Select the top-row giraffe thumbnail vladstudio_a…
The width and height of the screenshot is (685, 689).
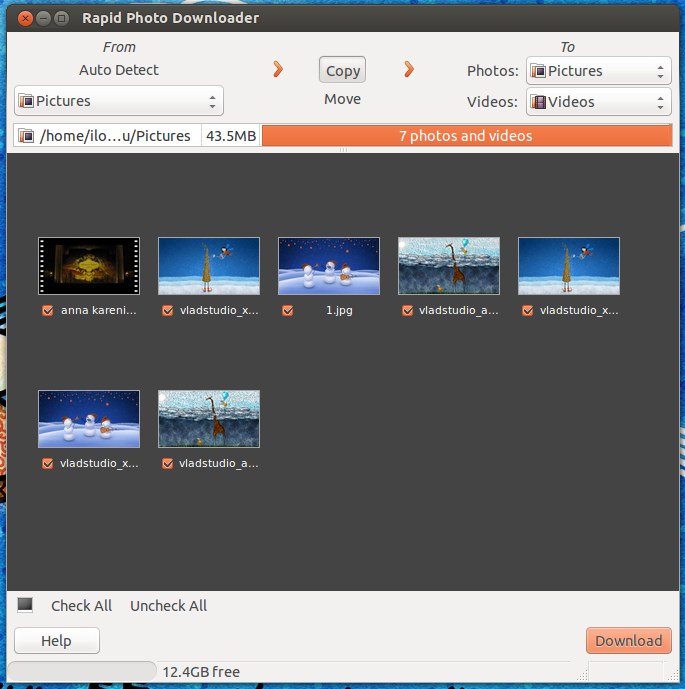(449, 266)
